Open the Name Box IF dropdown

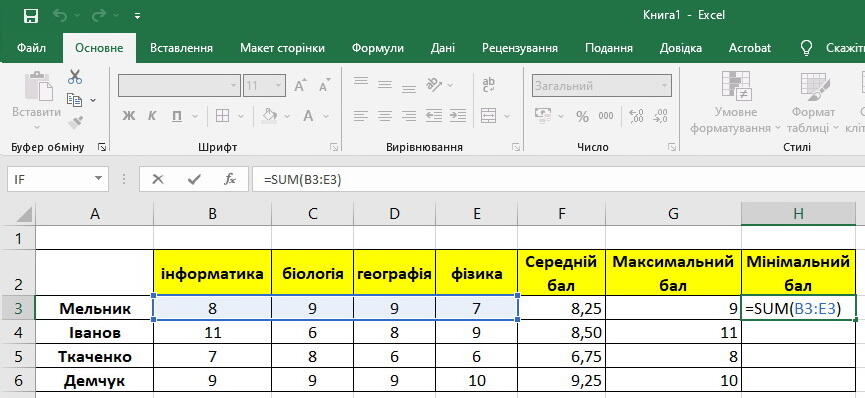point(99,179)
